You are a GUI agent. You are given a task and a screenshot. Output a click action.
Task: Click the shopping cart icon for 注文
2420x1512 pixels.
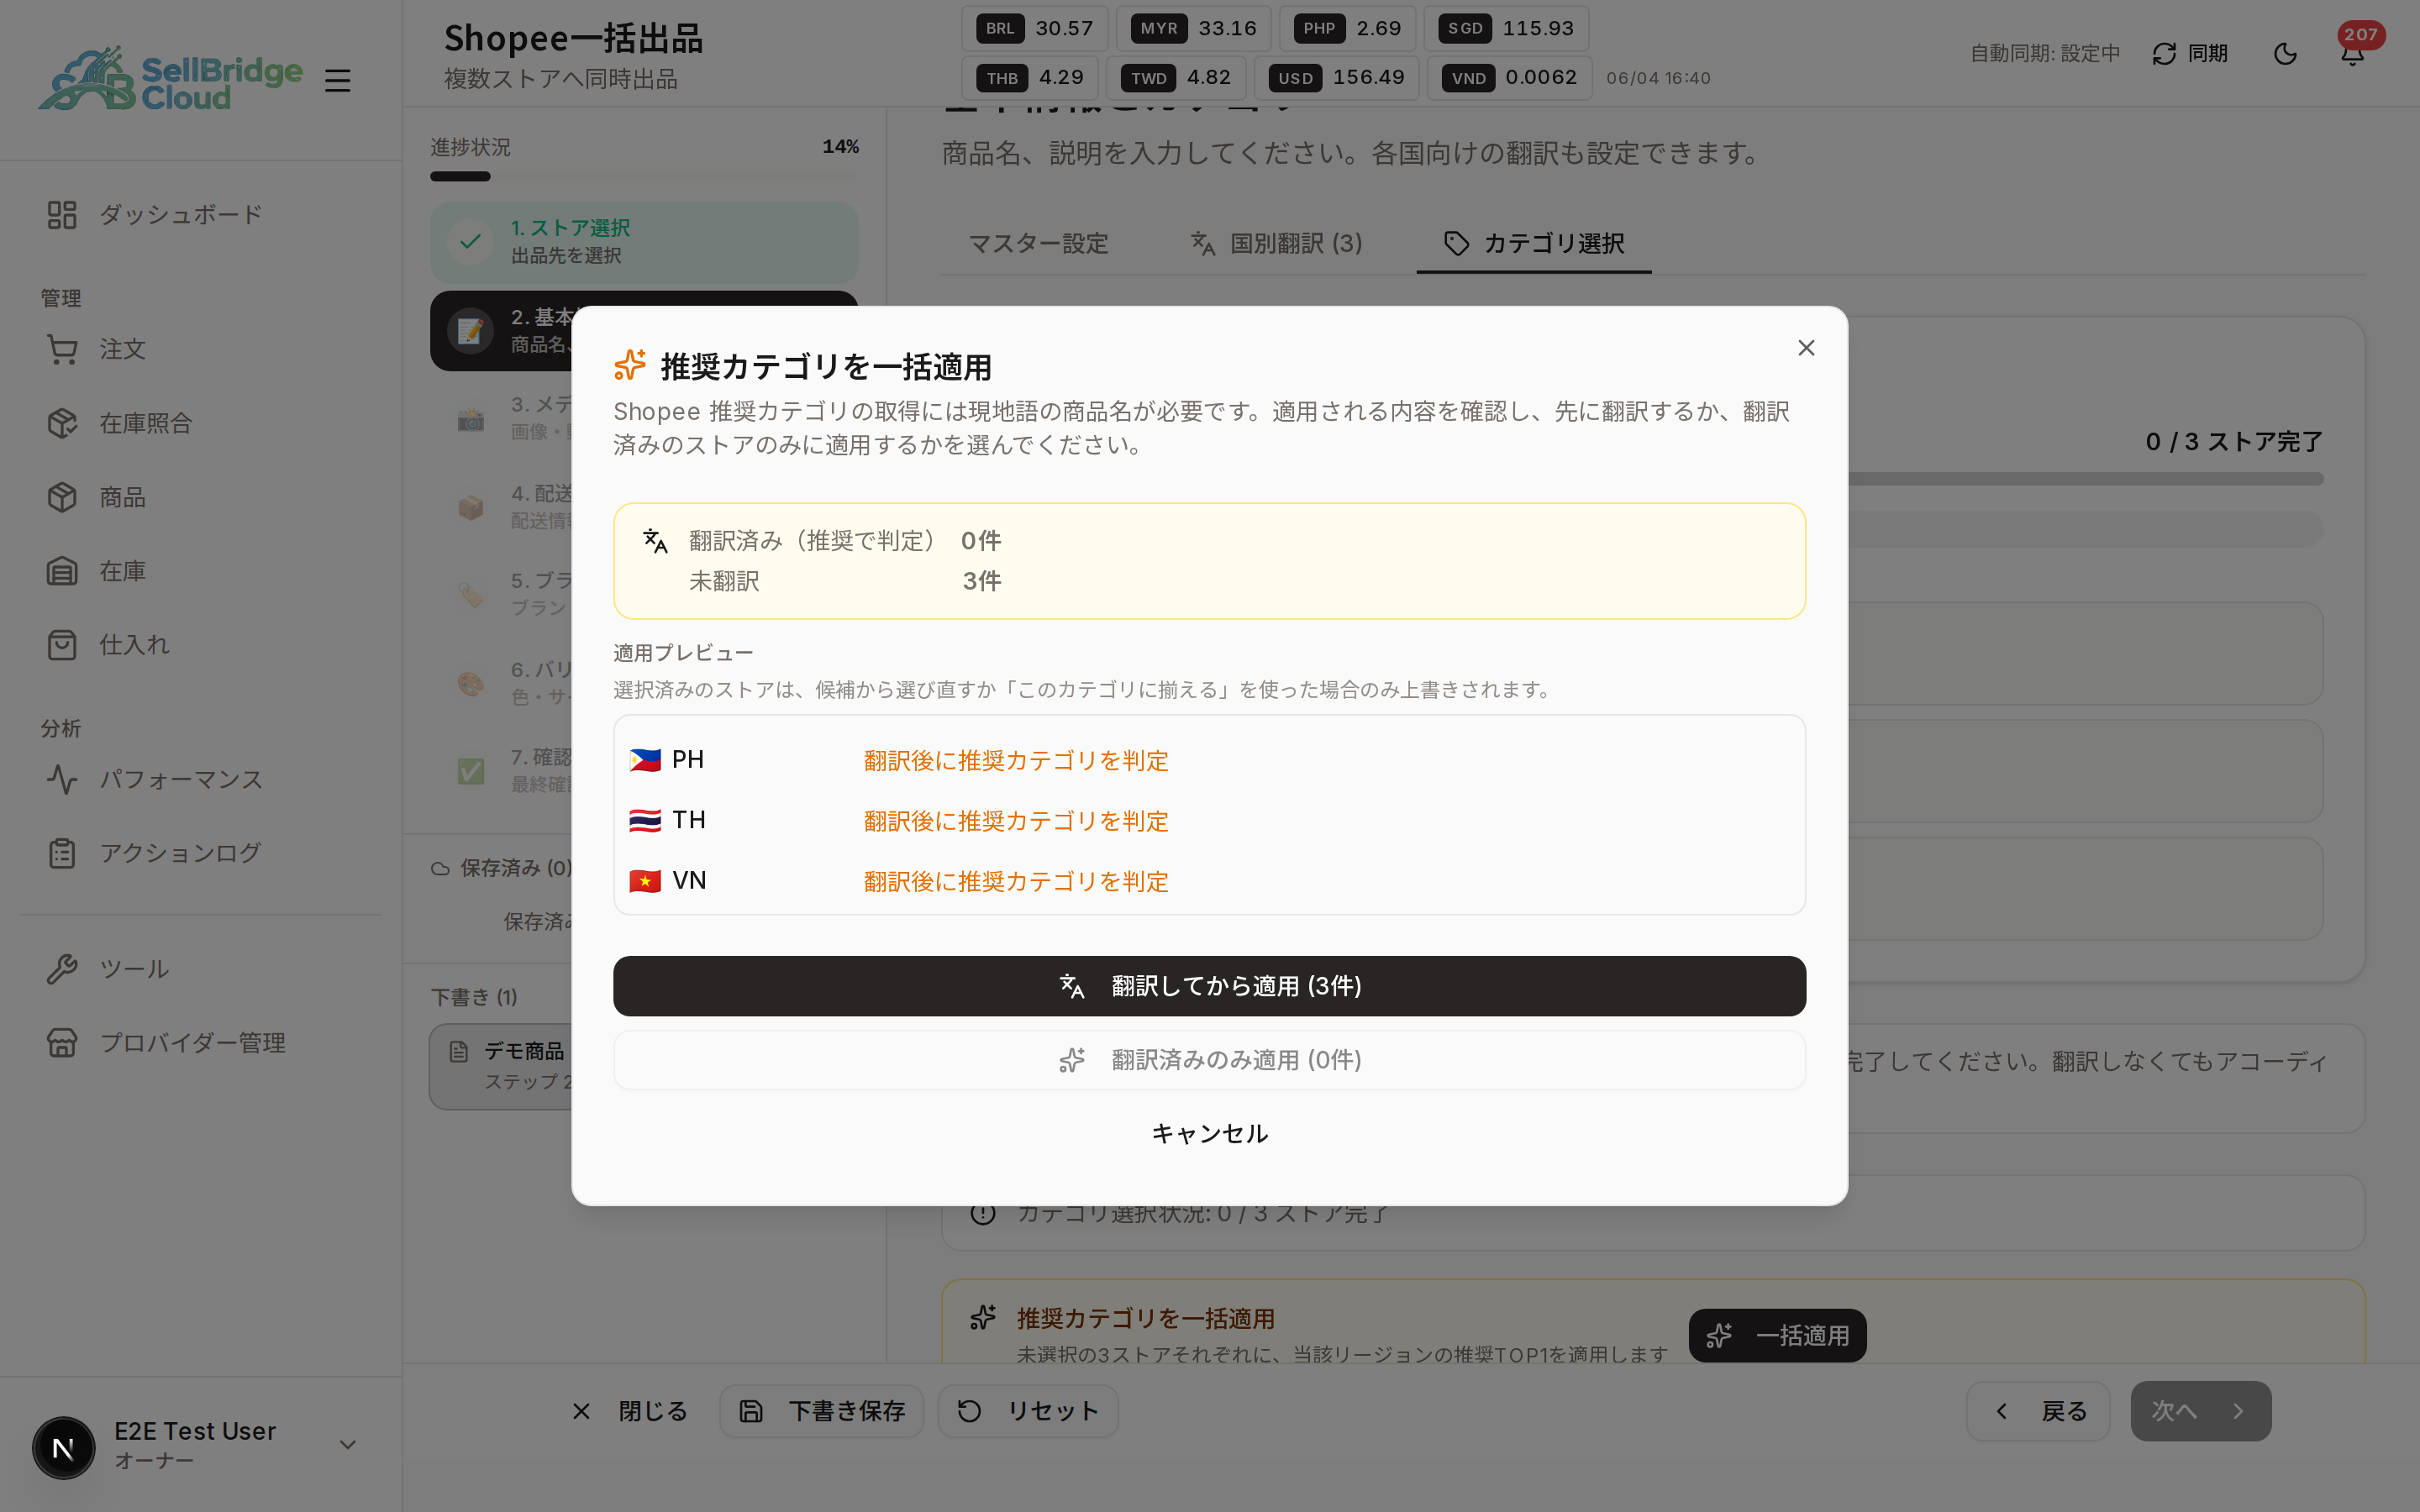pos(62,349)
